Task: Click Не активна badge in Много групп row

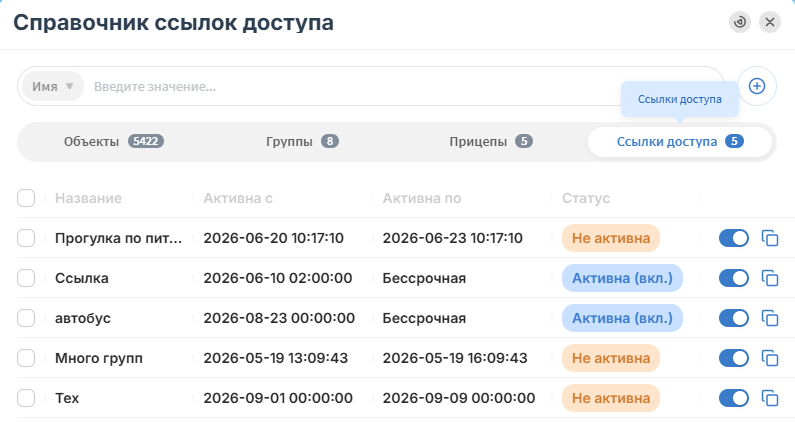Action: (x=610, y=358)
